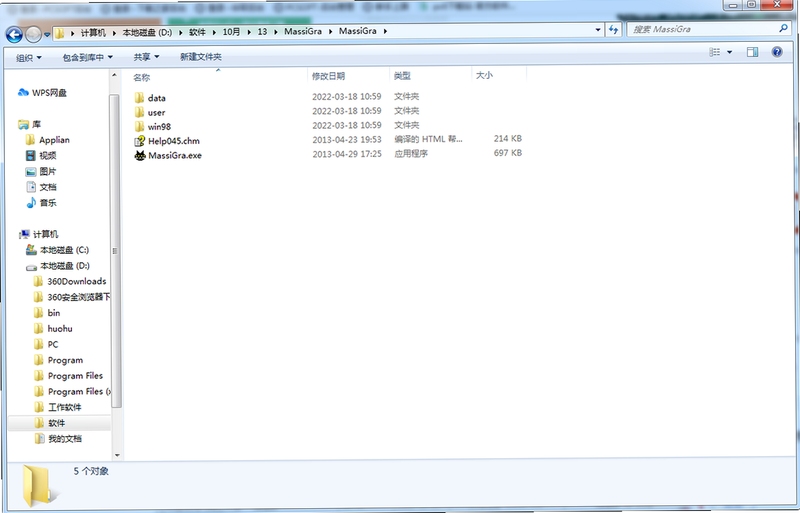Open the 共享 menu
This screenshot has width=800, height=513.
coord(146,57)
